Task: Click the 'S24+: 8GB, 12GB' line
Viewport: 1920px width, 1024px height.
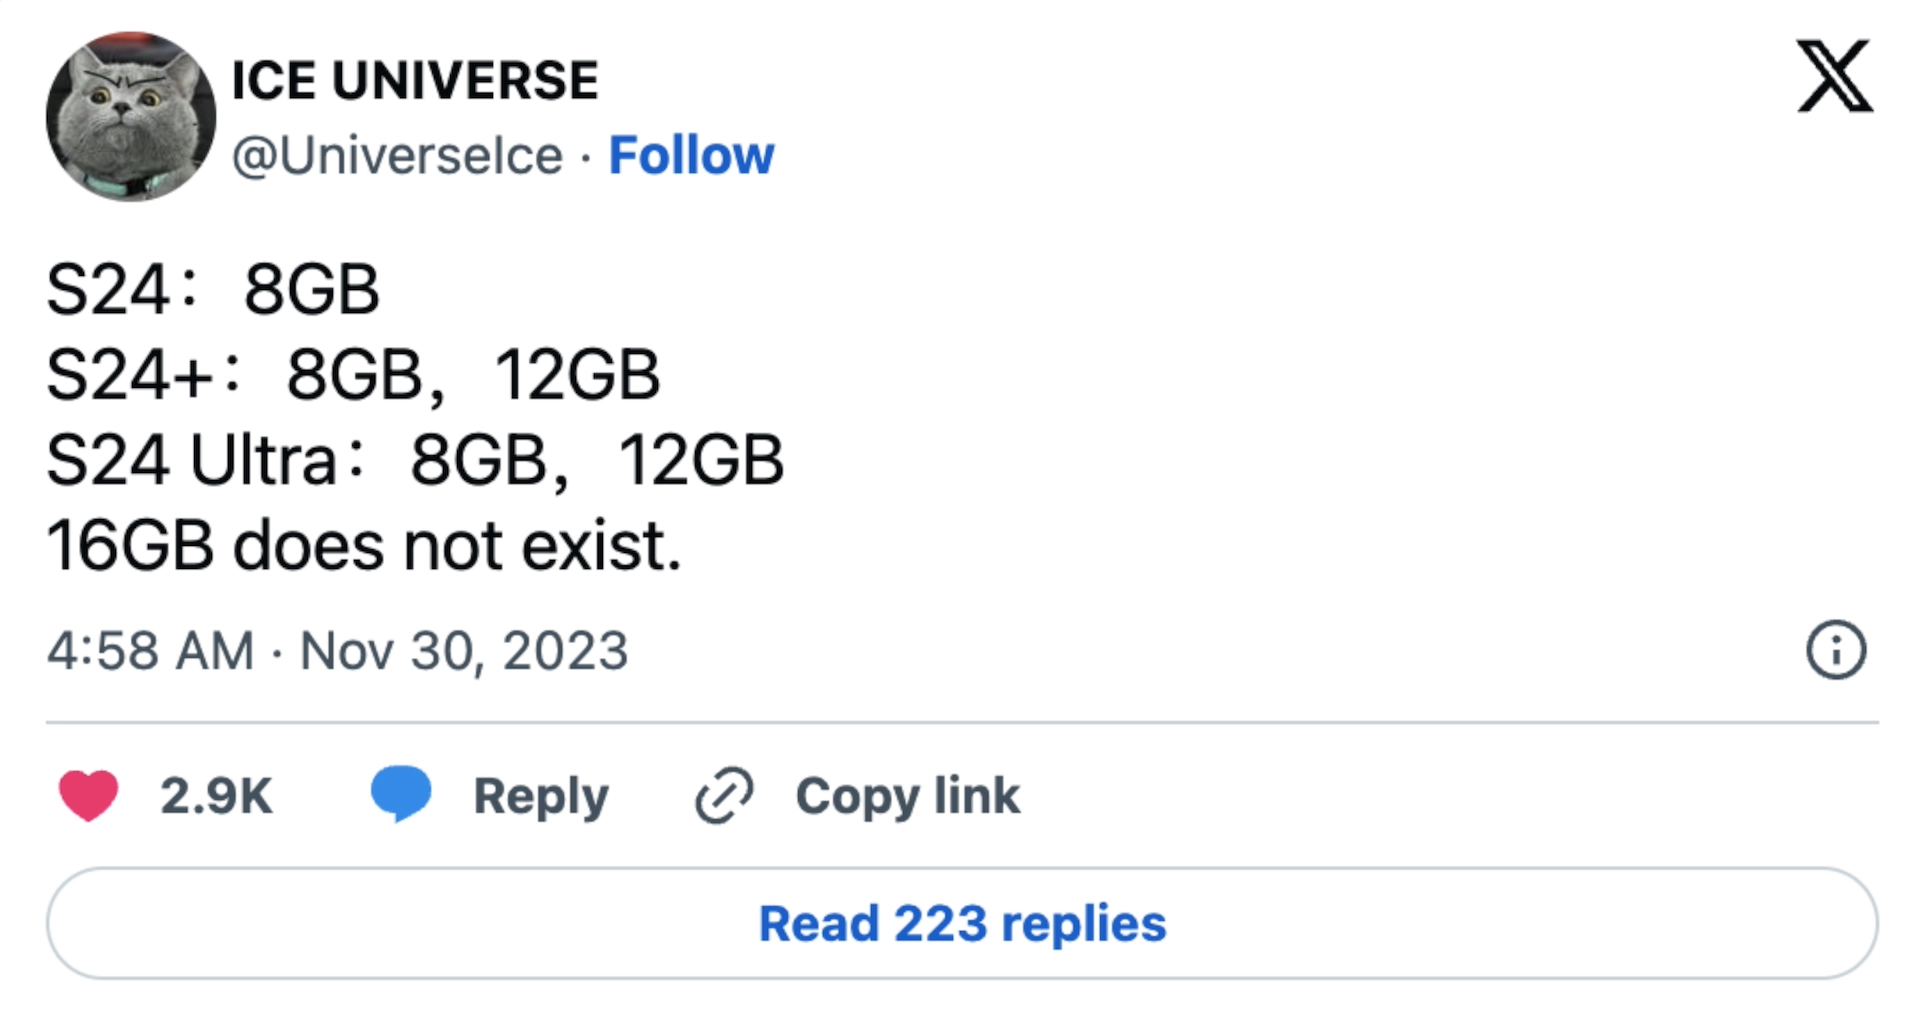Action: pyautogui.click(x=353, y=375)
